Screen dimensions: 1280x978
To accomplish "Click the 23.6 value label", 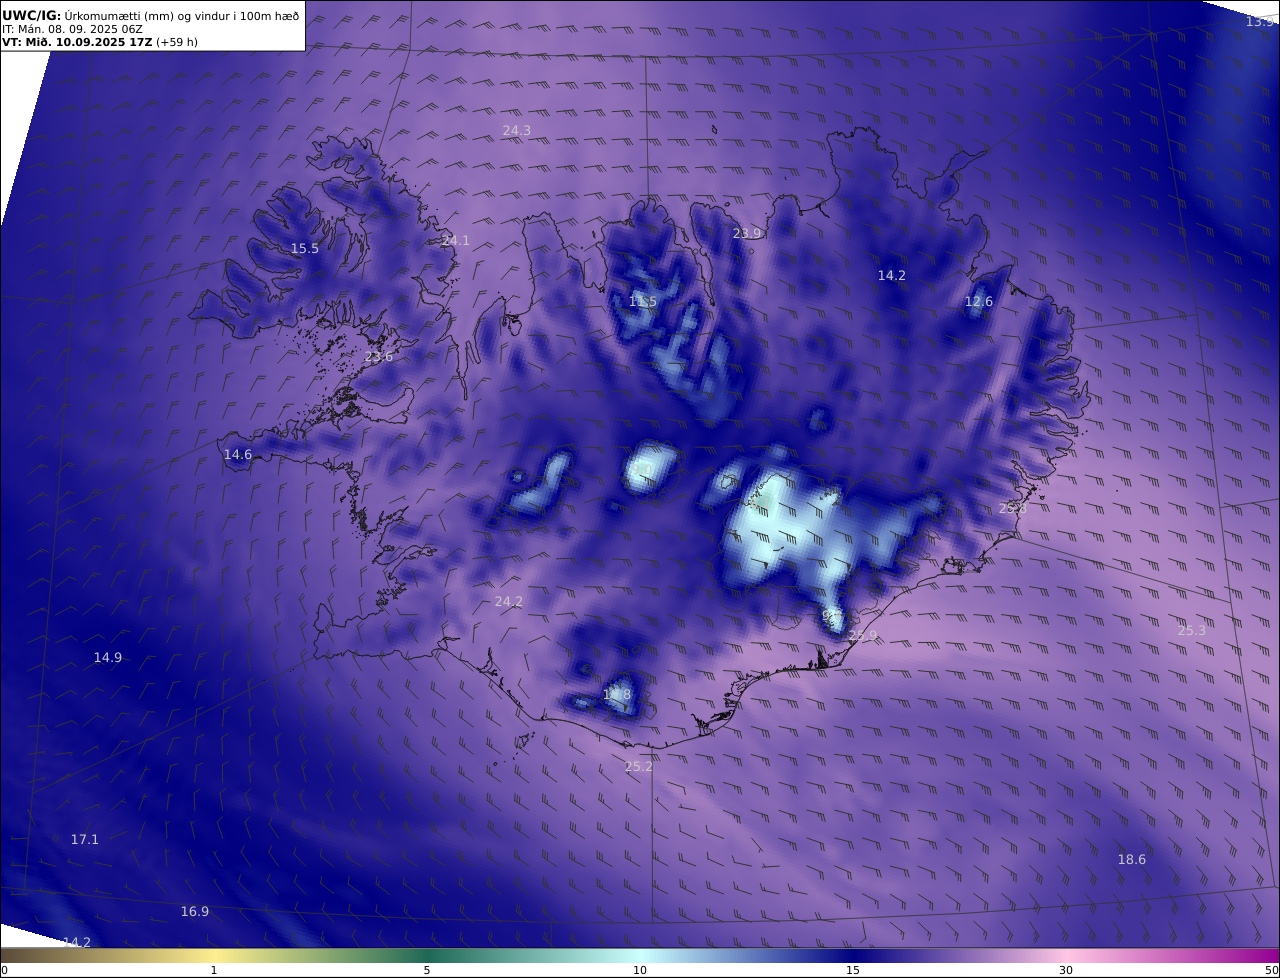I will pos(379,357).
